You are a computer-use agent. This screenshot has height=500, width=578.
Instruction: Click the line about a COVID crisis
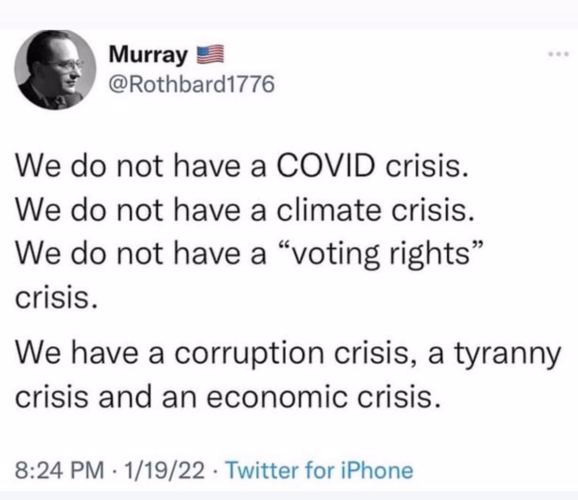click(x=242, y=166)
